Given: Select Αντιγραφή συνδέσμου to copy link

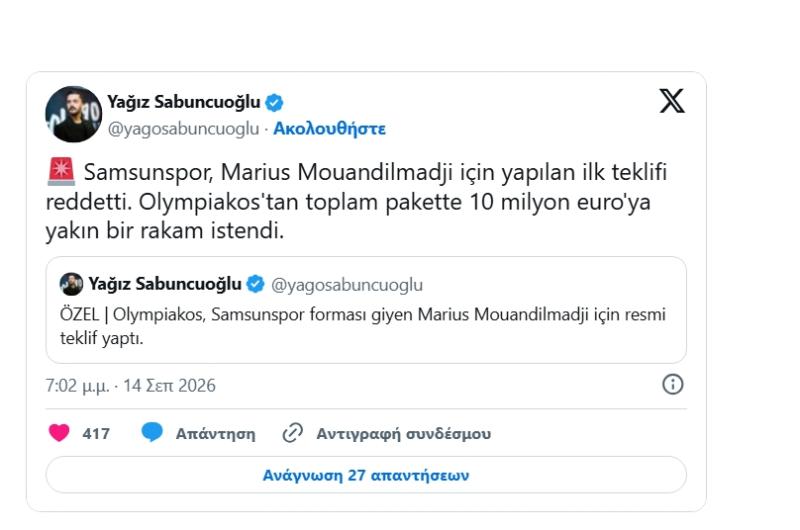Looking at the screenshot, I should point(404,434).
